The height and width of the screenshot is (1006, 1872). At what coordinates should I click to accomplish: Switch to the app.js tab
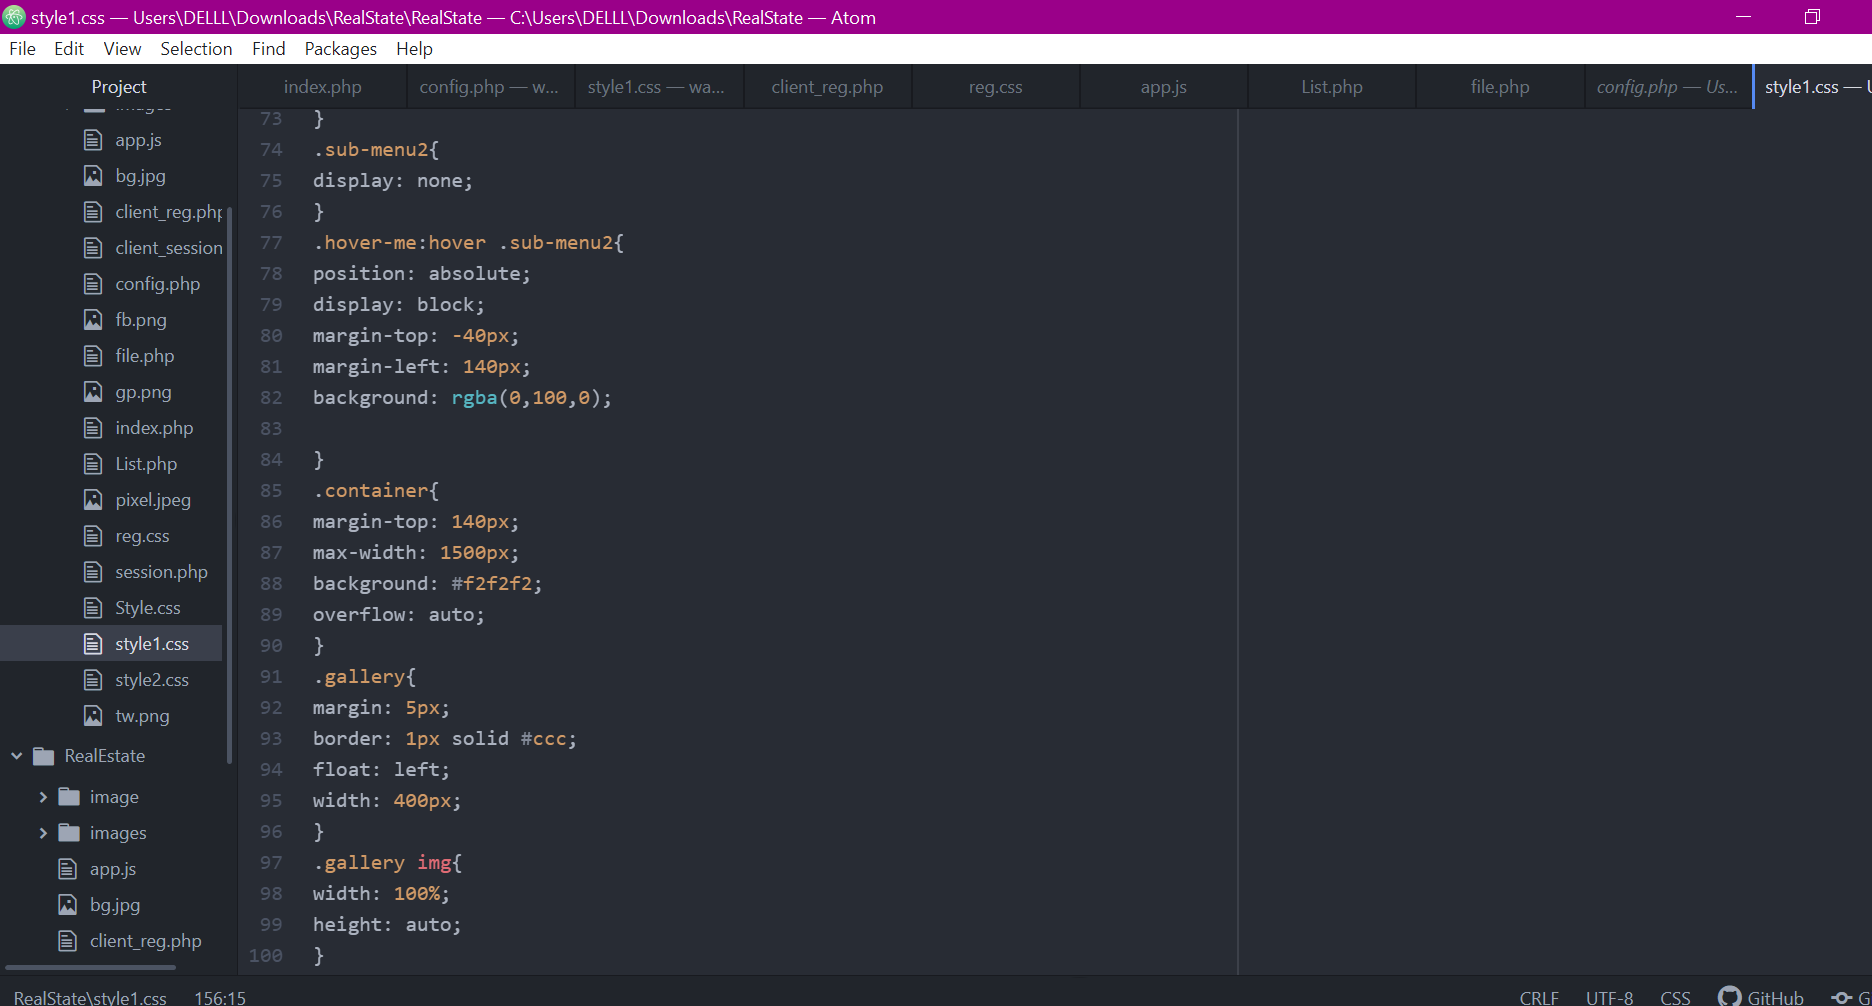coord(1163,87)
